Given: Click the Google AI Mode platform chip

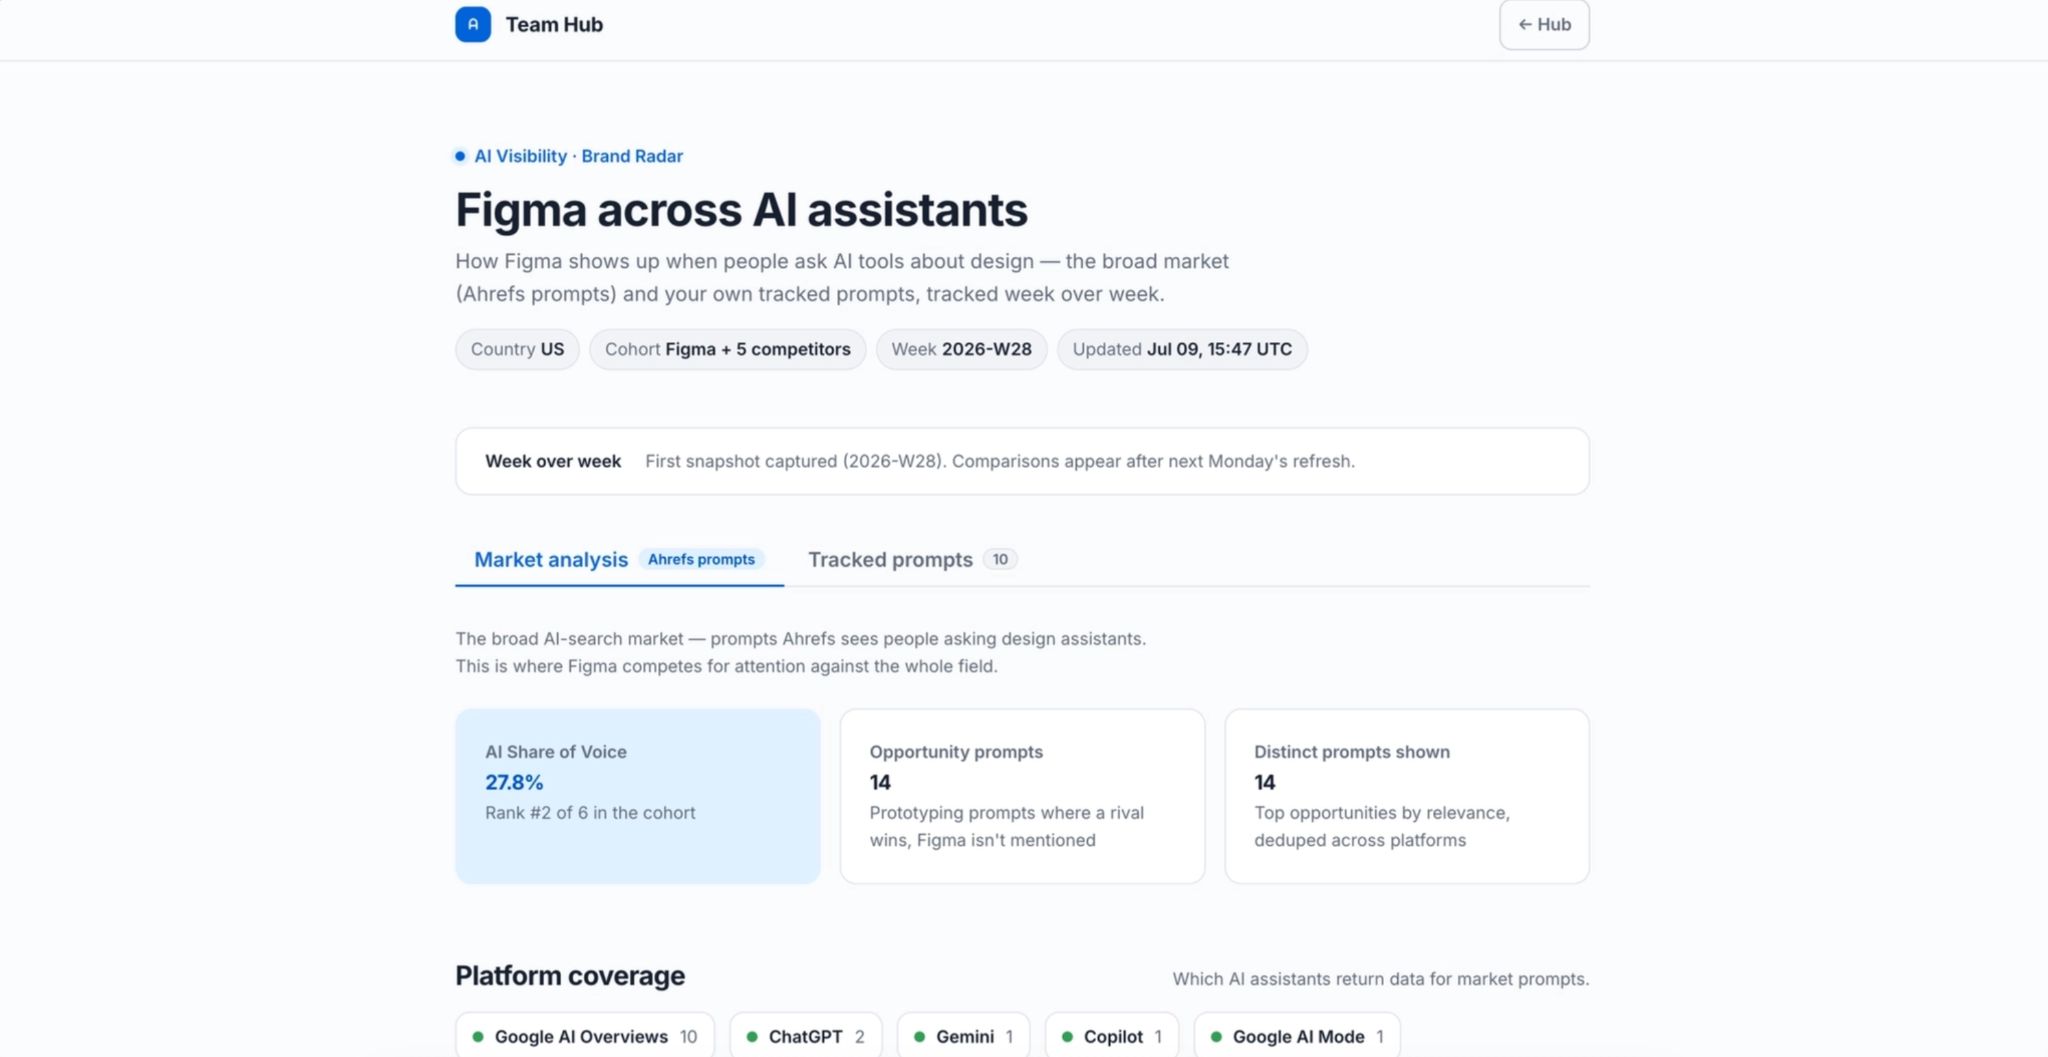Looking at the screenshot, I should click(x=1298, y=1036).
